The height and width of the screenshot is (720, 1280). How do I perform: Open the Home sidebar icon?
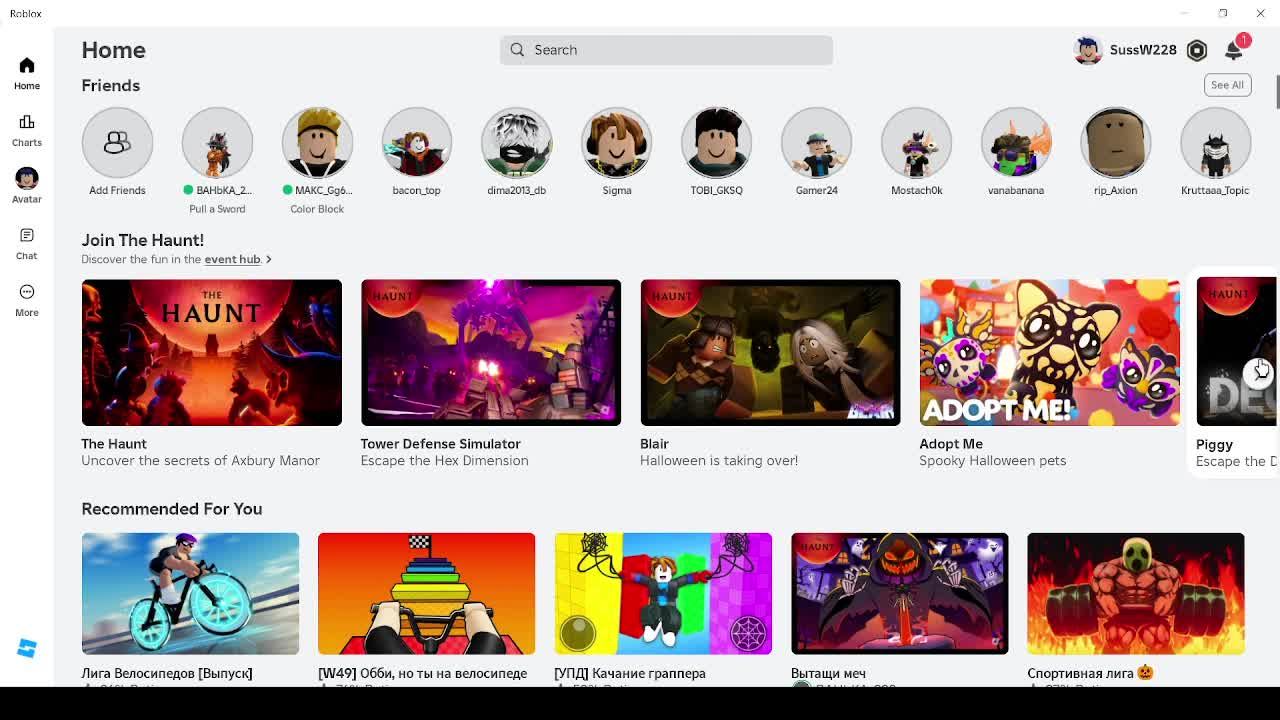(x=27, y=66)
